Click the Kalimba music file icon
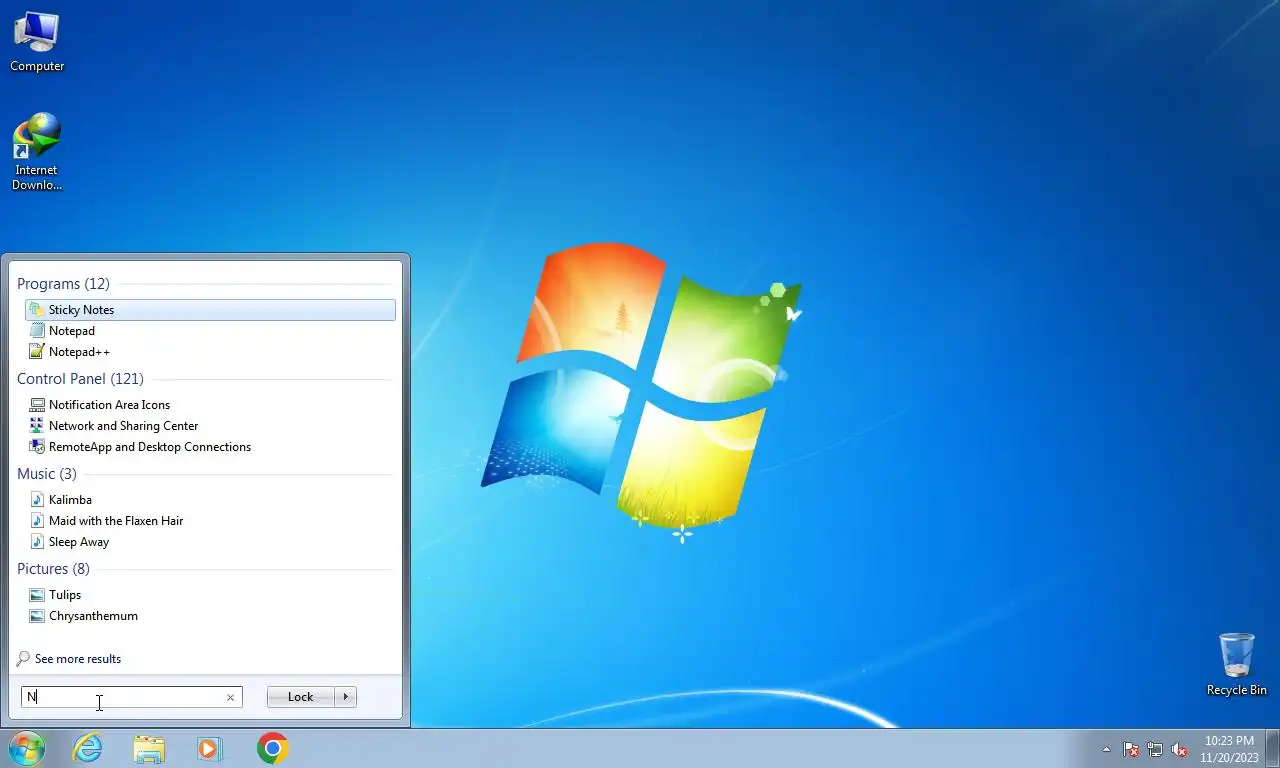 37,500
